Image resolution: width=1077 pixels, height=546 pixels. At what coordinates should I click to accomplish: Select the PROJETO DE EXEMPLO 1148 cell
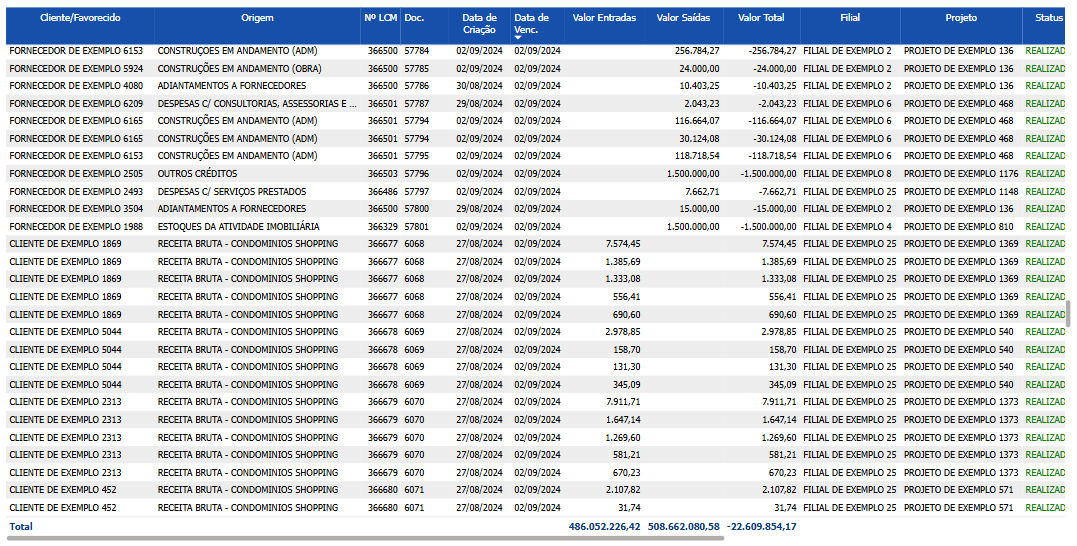(960, 192)
